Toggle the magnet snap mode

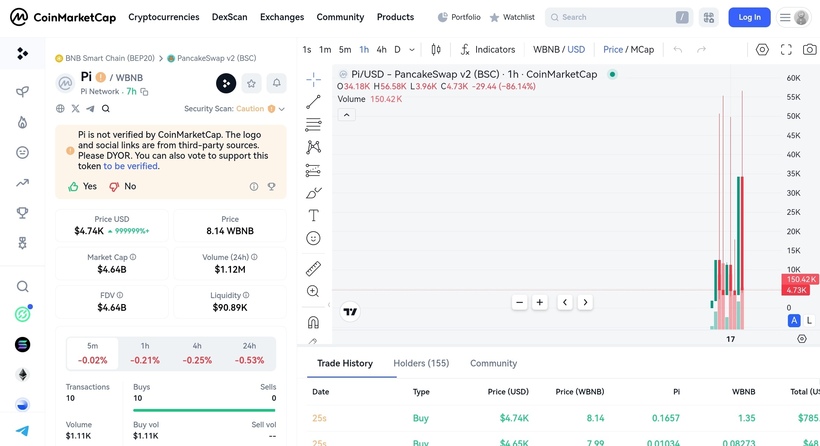(313, 322)
